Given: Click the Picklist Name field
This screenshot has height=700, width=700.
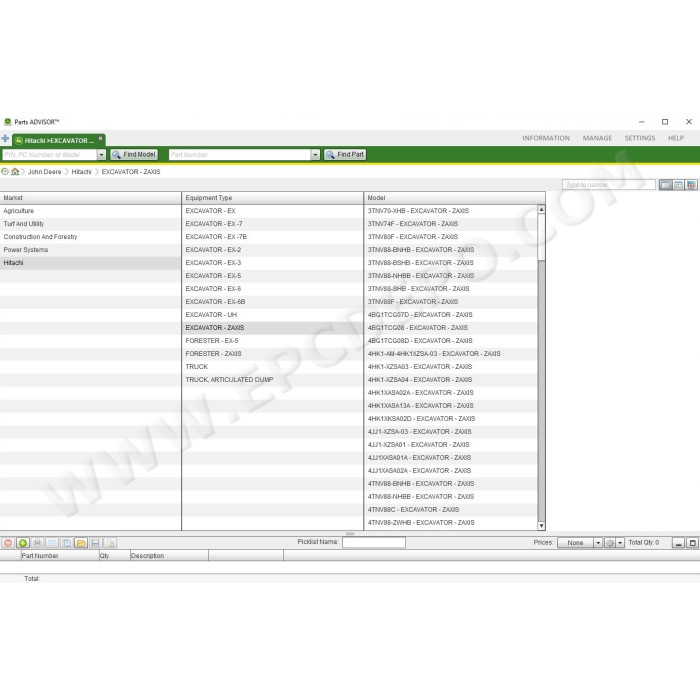Looking at the screenshot, I should tap(374, 542).
